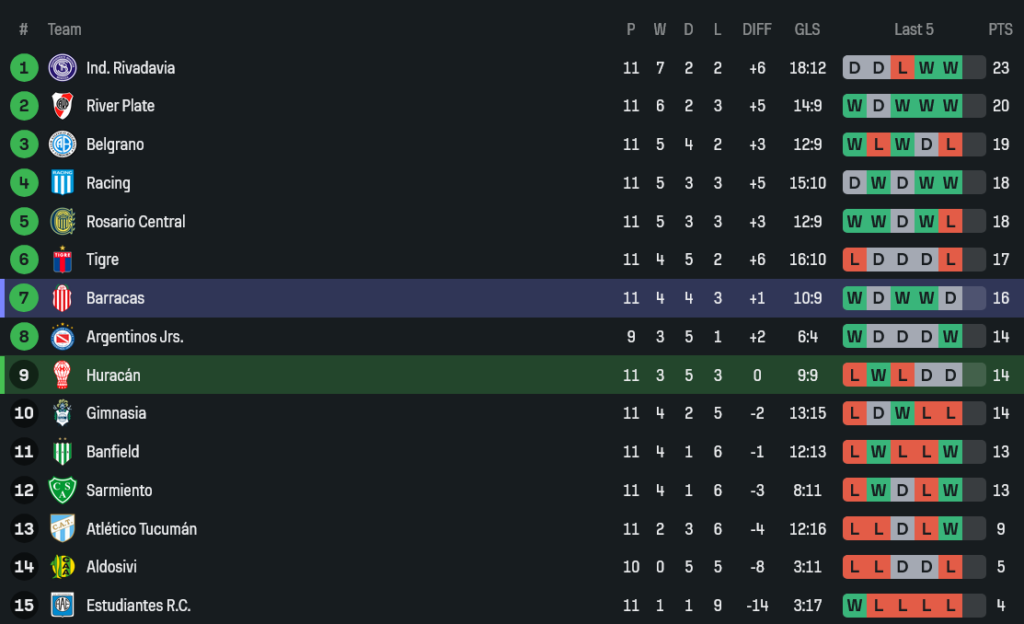Image resolution: width=1024 pixels, height=624 pixels.
Task: Click the River Plate club crest
Action: [62, 106]
